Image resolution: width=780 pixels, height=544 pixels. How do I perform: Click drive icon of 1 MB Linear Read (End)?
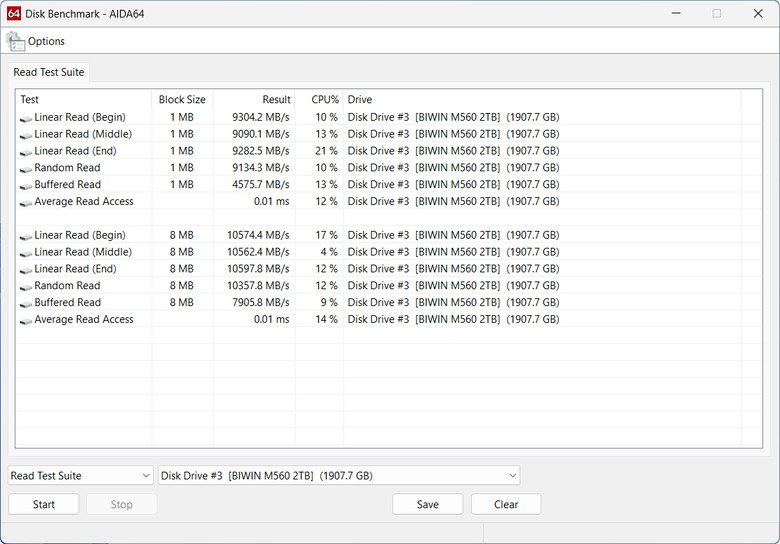tap(26, 153)
